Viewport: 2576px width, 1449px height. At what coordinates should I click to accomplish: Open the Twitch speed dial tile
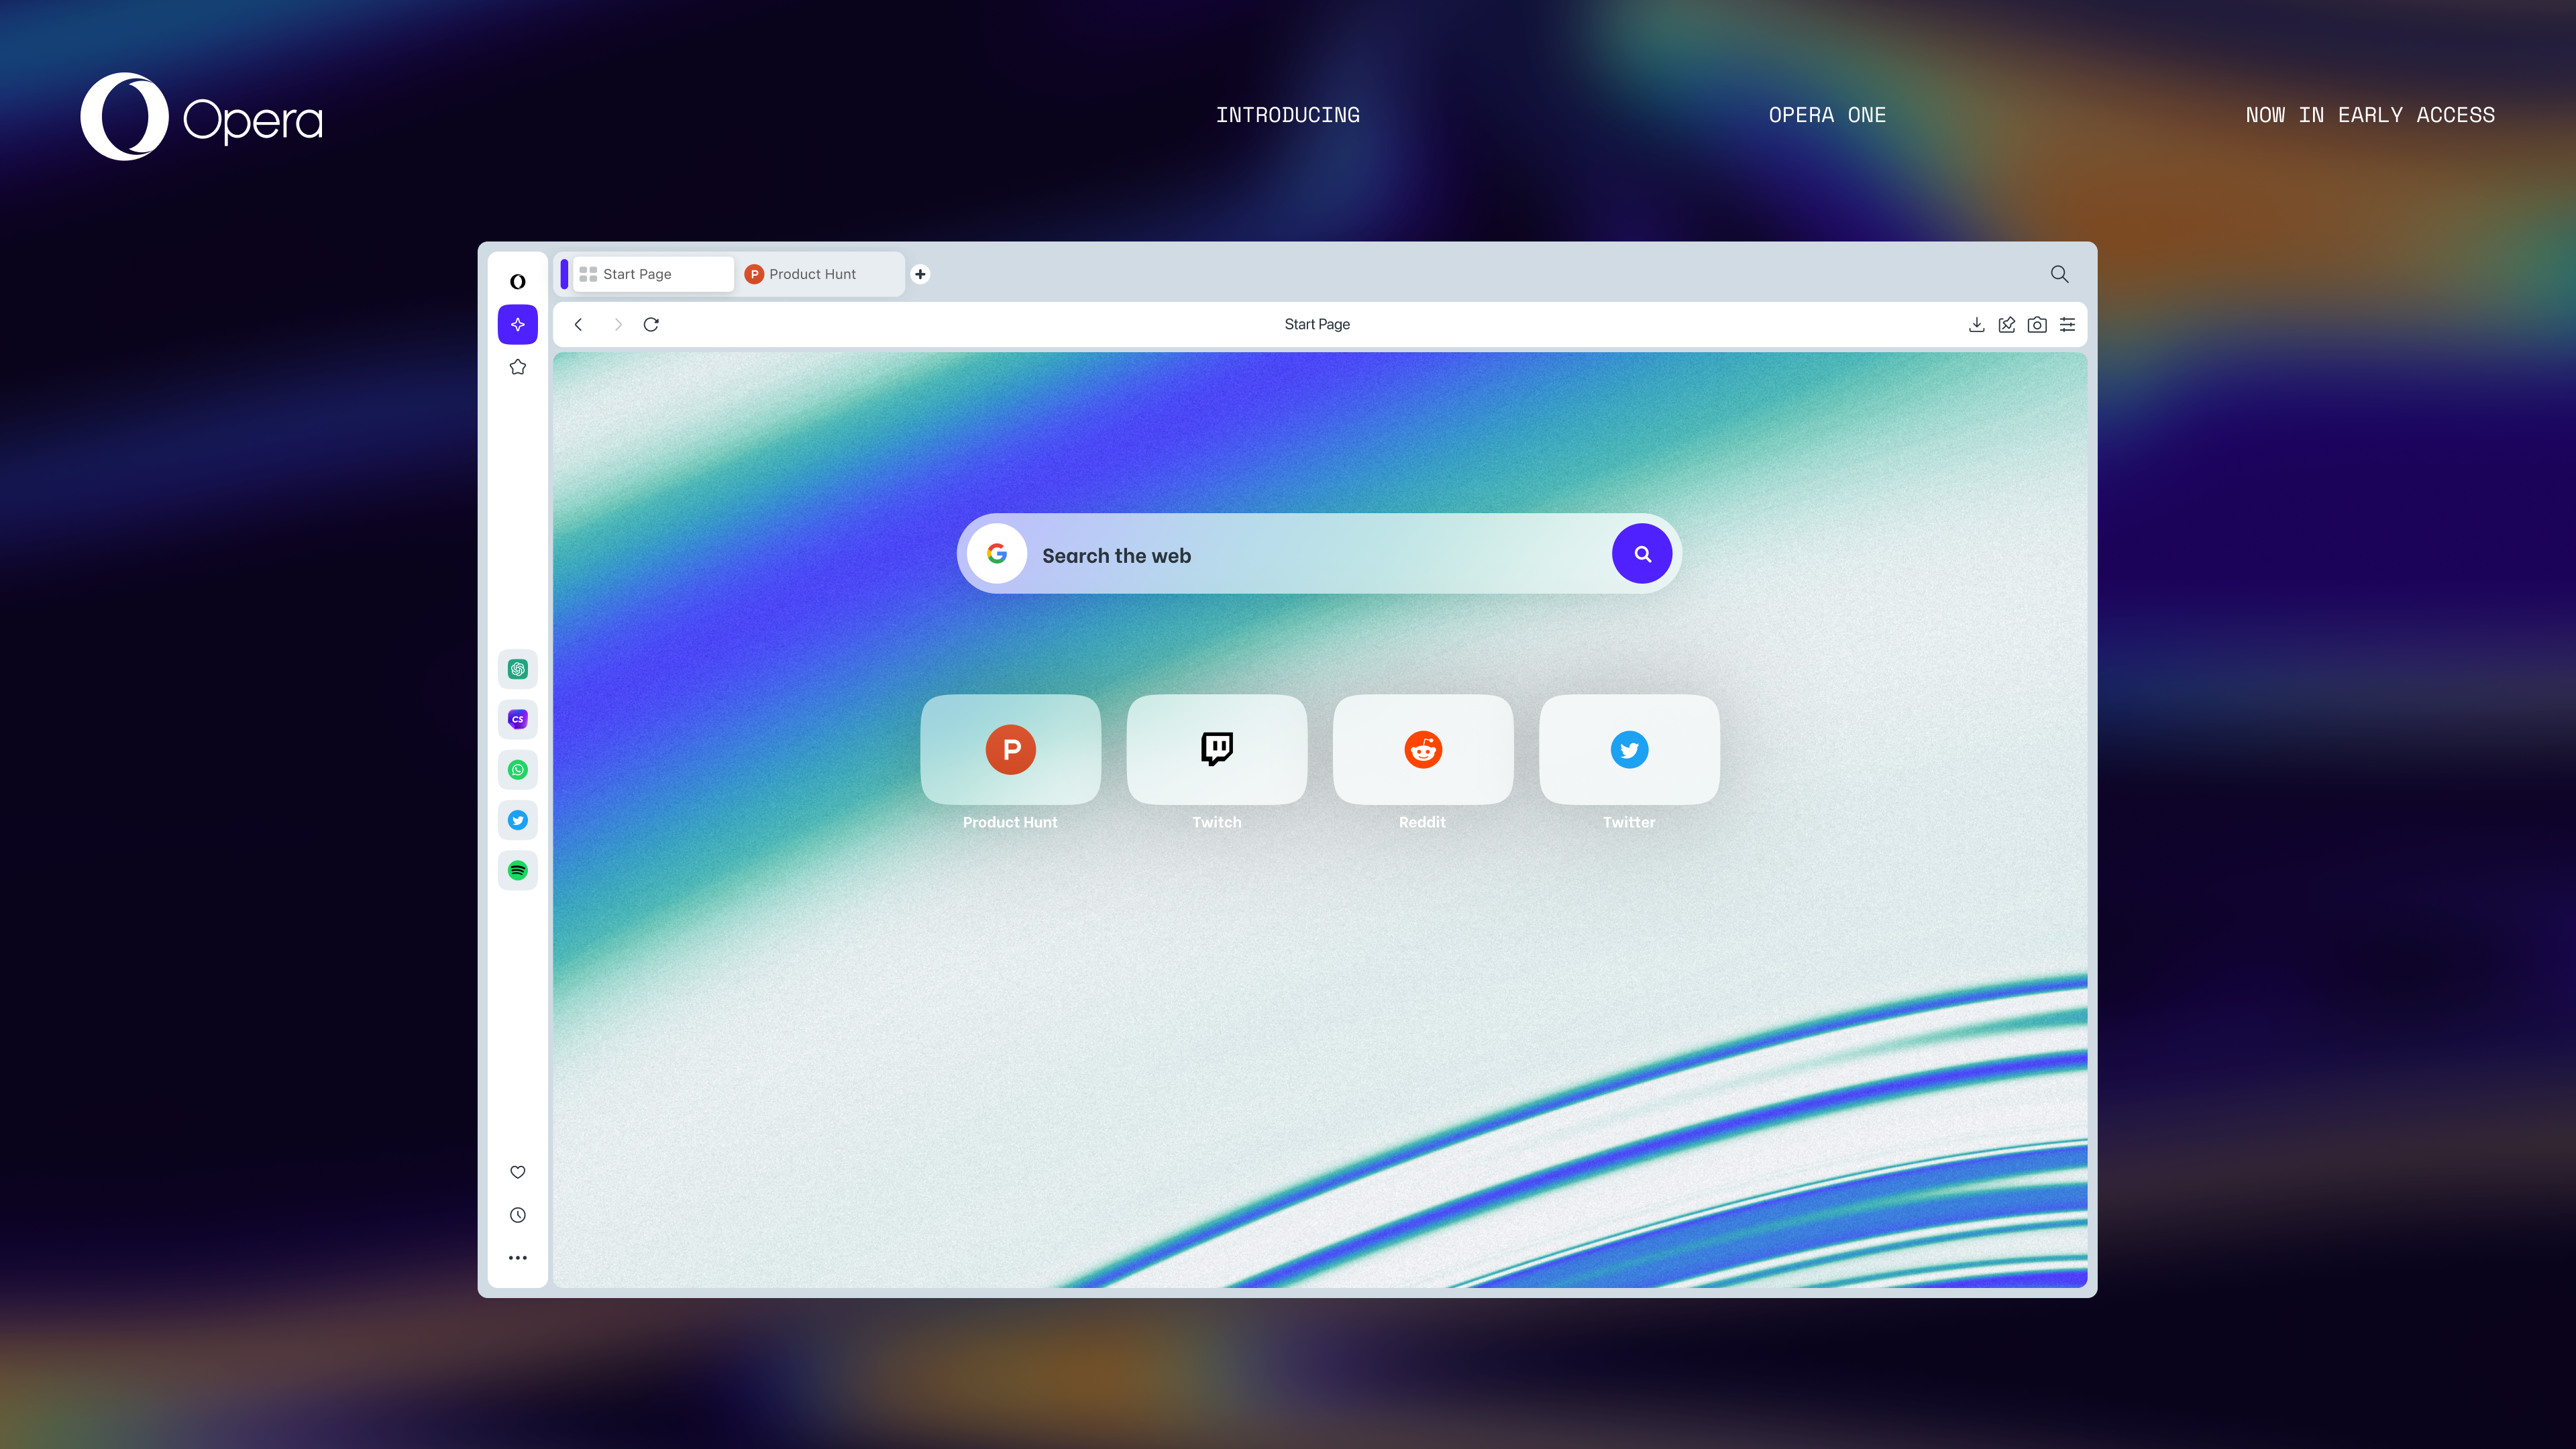click(1216, 749)
